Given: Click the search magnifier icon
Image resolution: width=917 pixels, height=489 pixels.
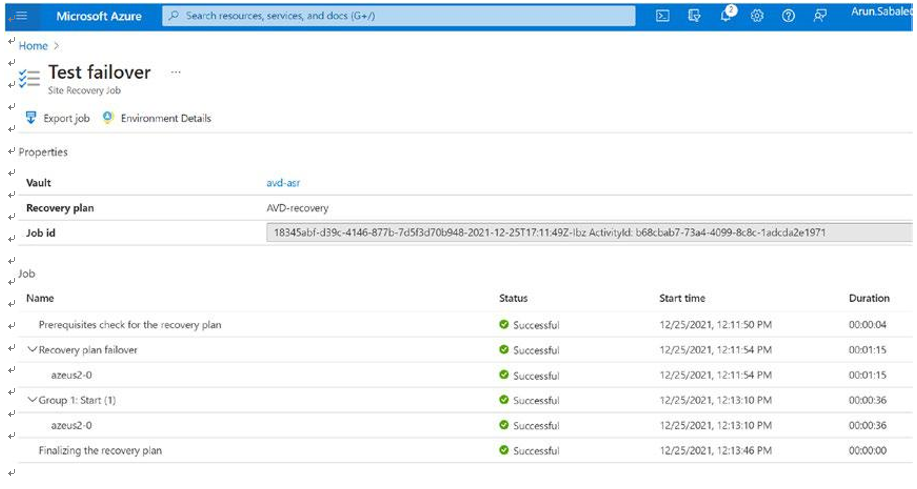Looking at the screenshot, I should [x=174, y=16].
